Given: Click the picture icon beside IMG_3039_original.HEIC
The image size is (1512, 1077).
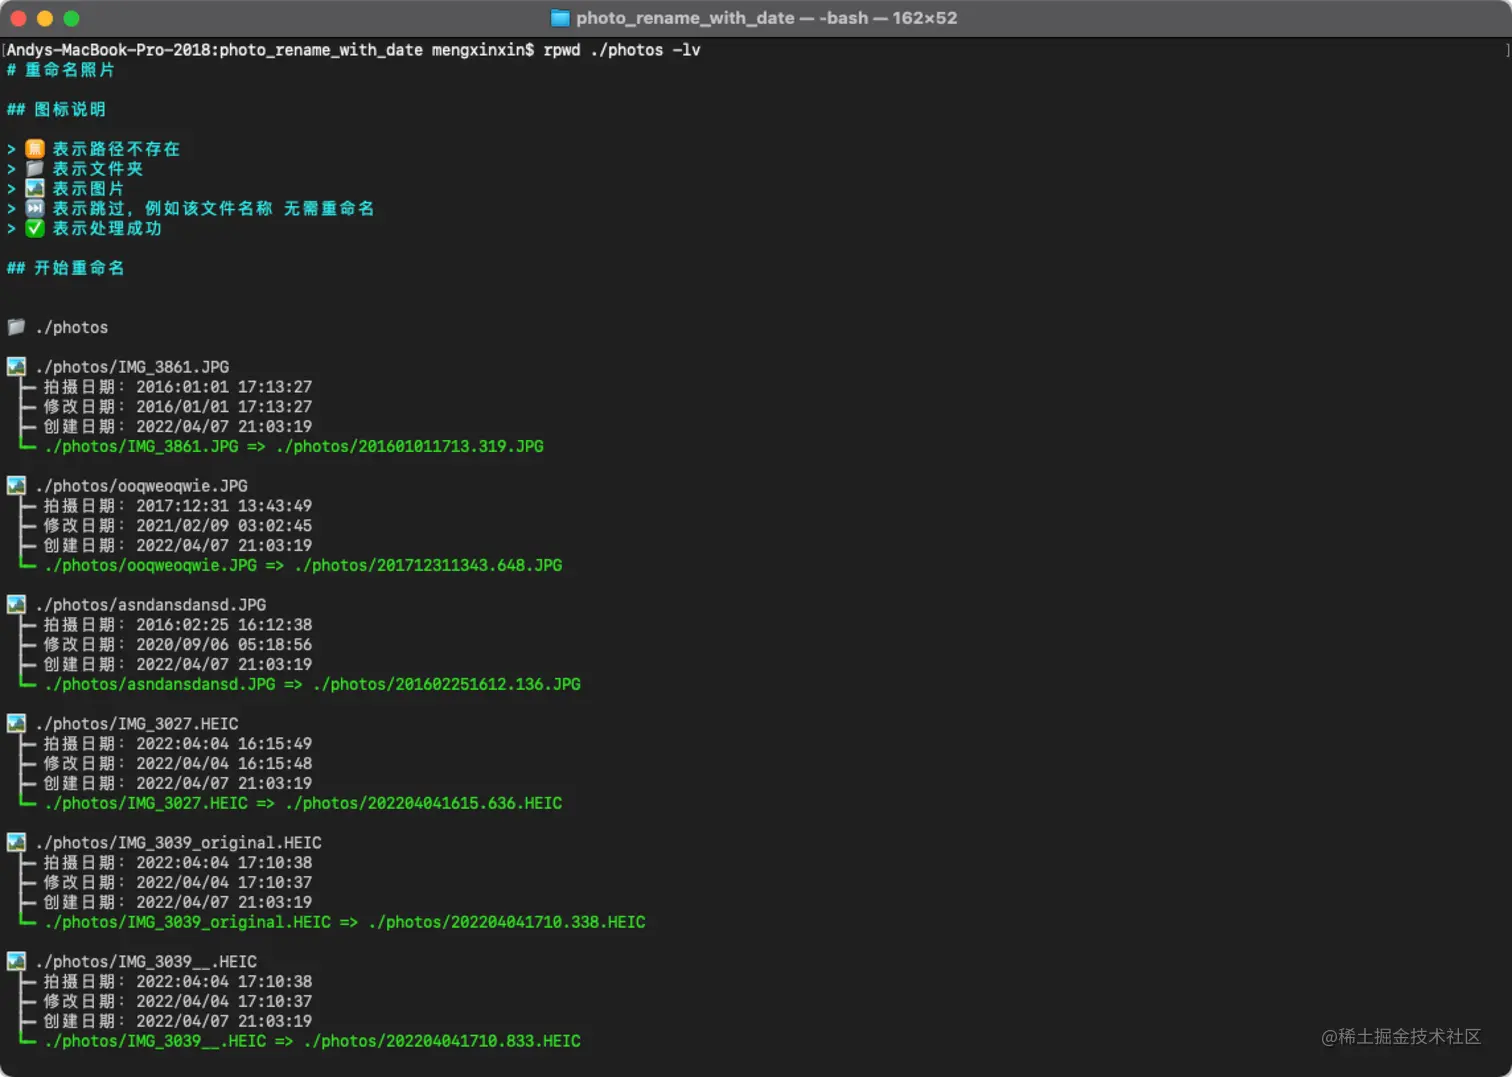Looking at the screenshot, I should tap(16, 843).
